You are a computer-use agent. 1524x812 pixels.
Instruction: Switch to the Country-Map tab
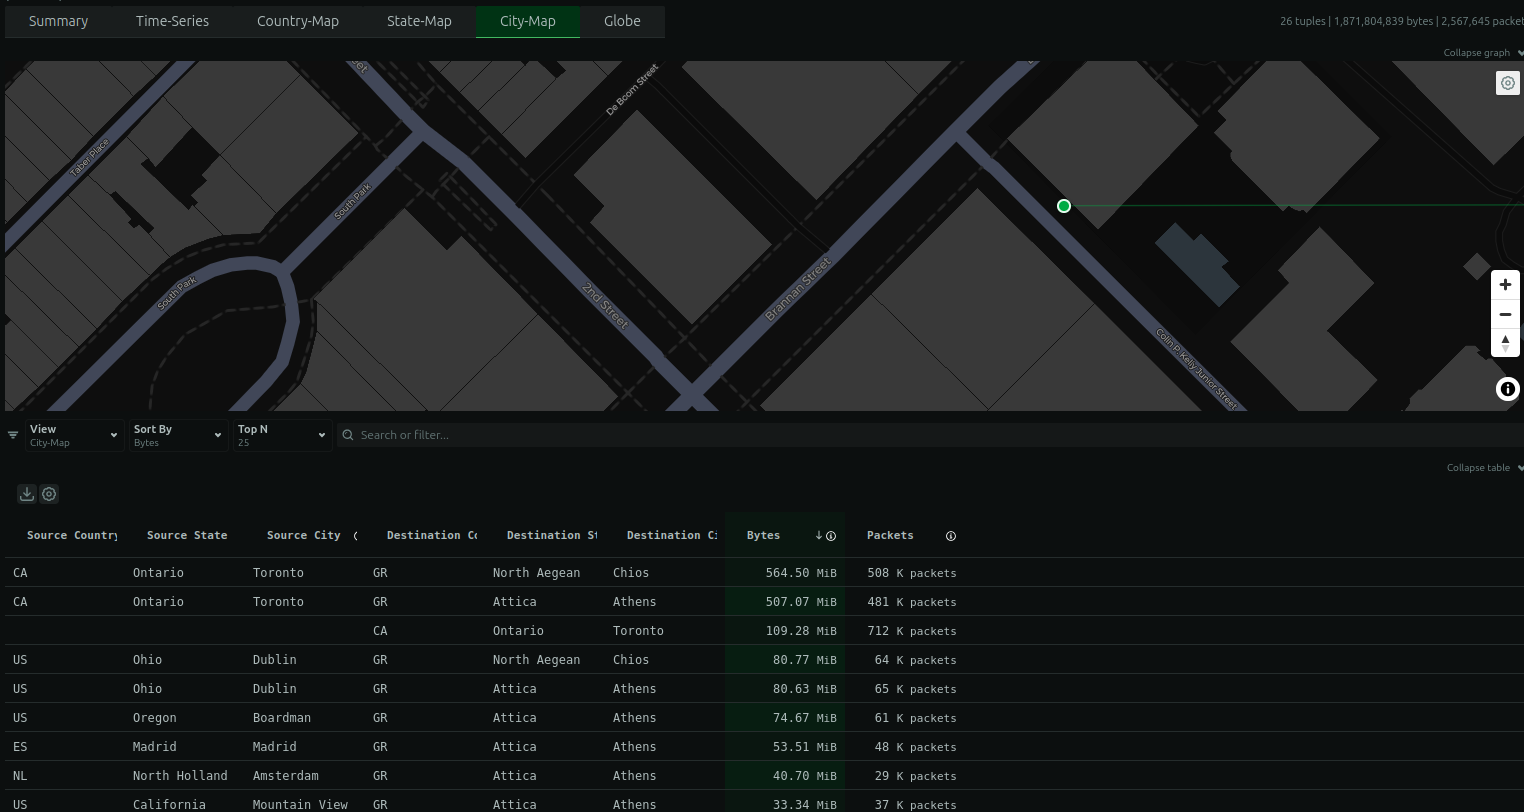(x=298, y=21)
